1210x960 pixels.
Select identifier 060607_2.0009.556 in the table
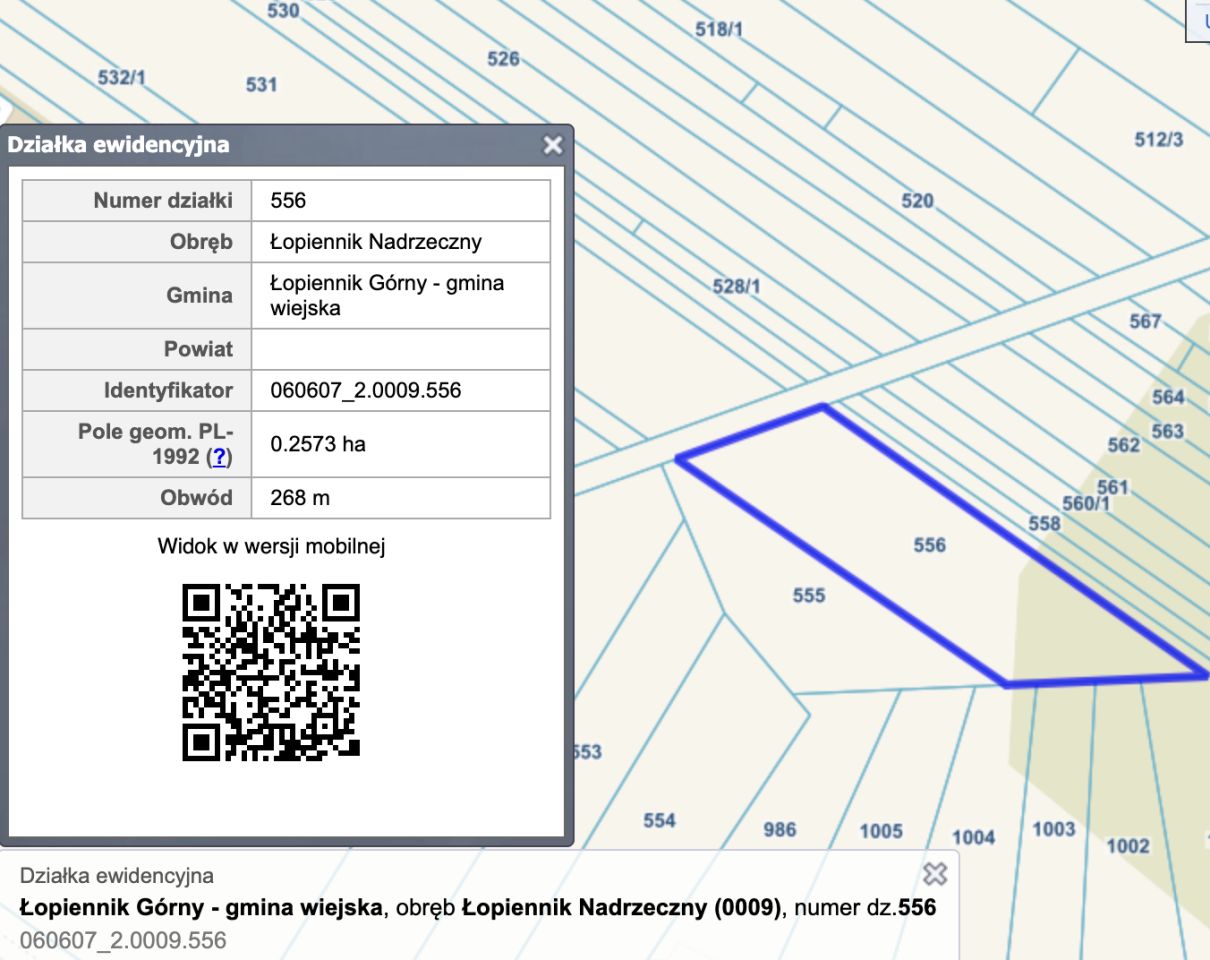366,390
